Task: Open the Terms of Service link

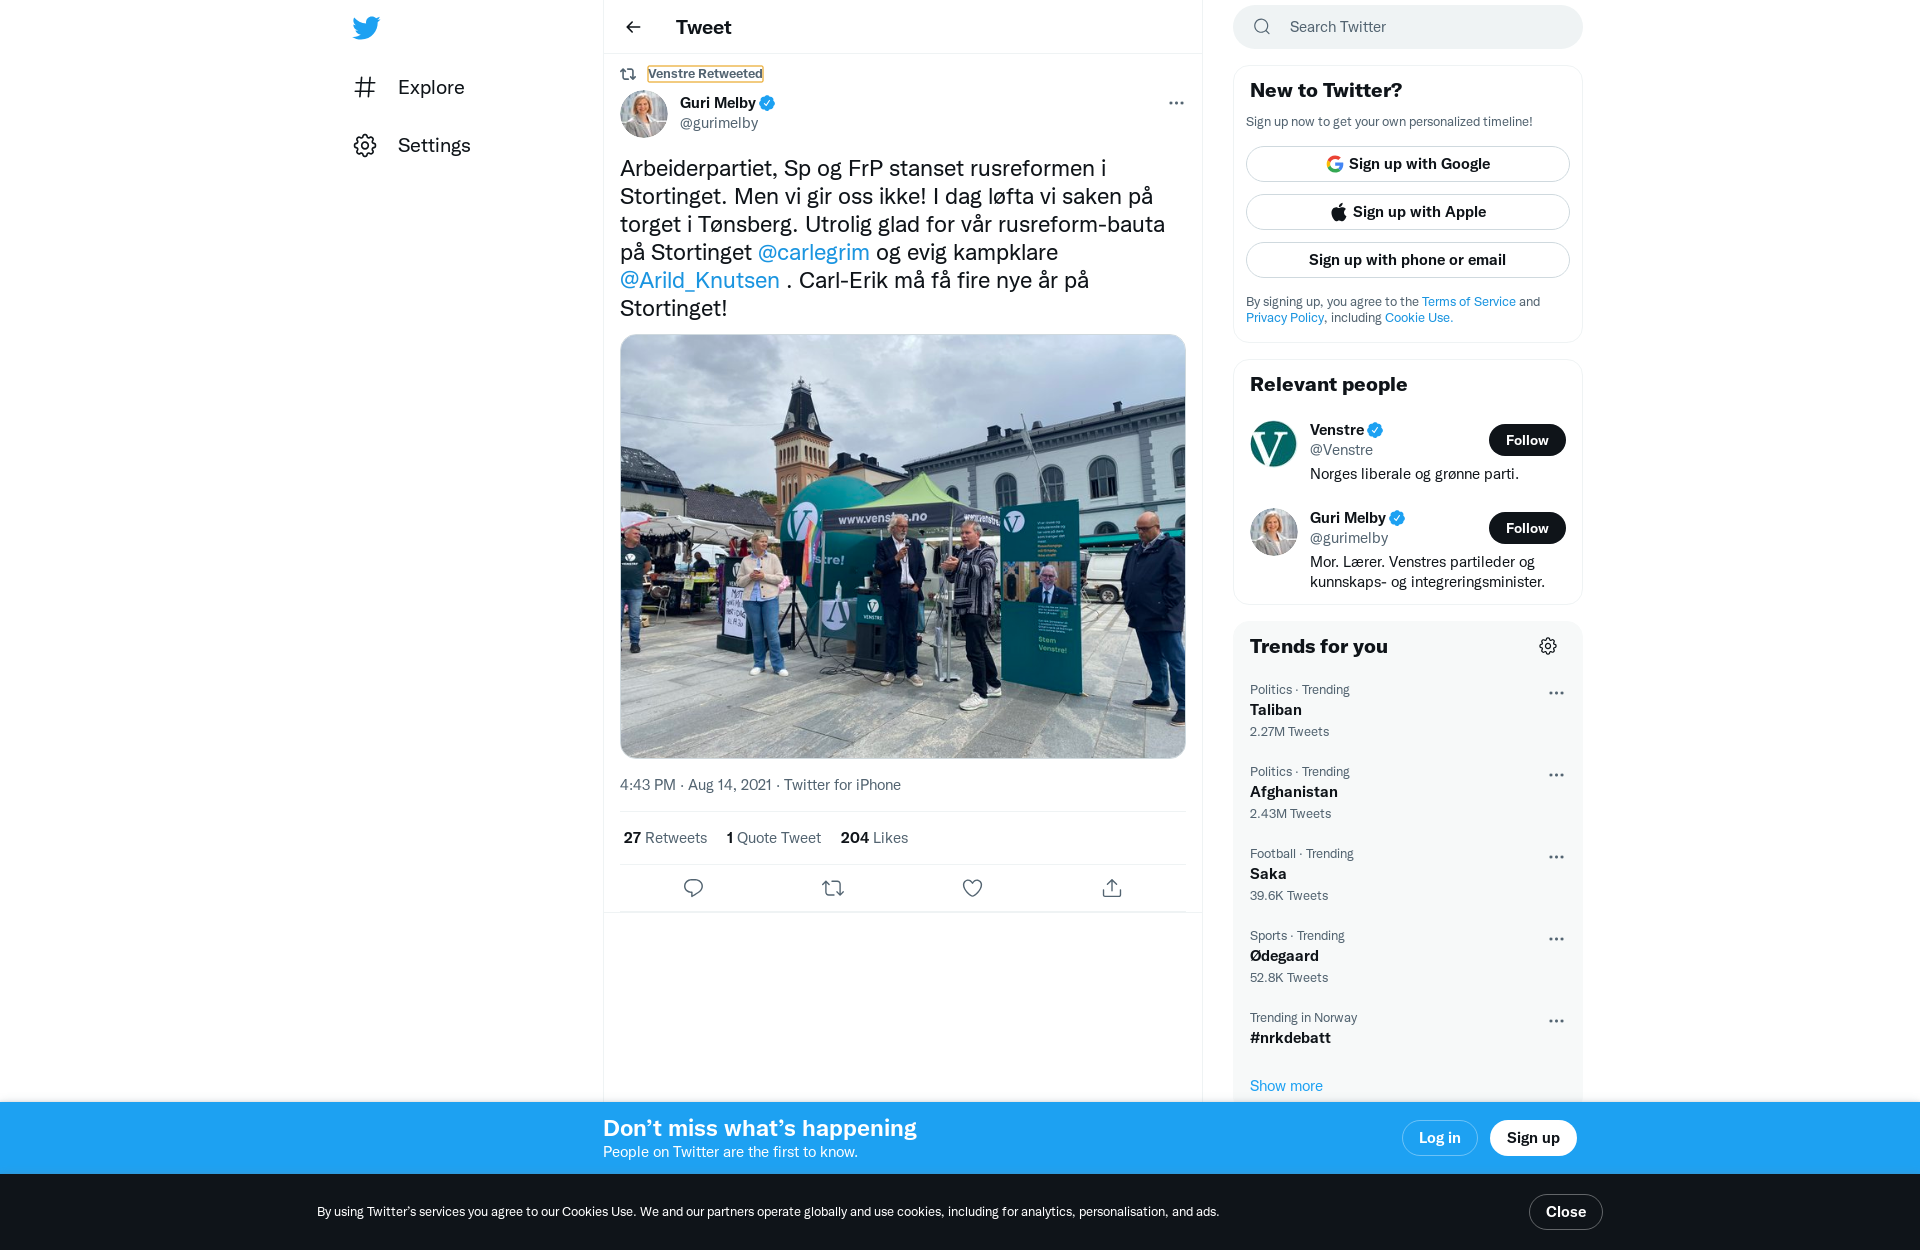Action: (1468, 302)
